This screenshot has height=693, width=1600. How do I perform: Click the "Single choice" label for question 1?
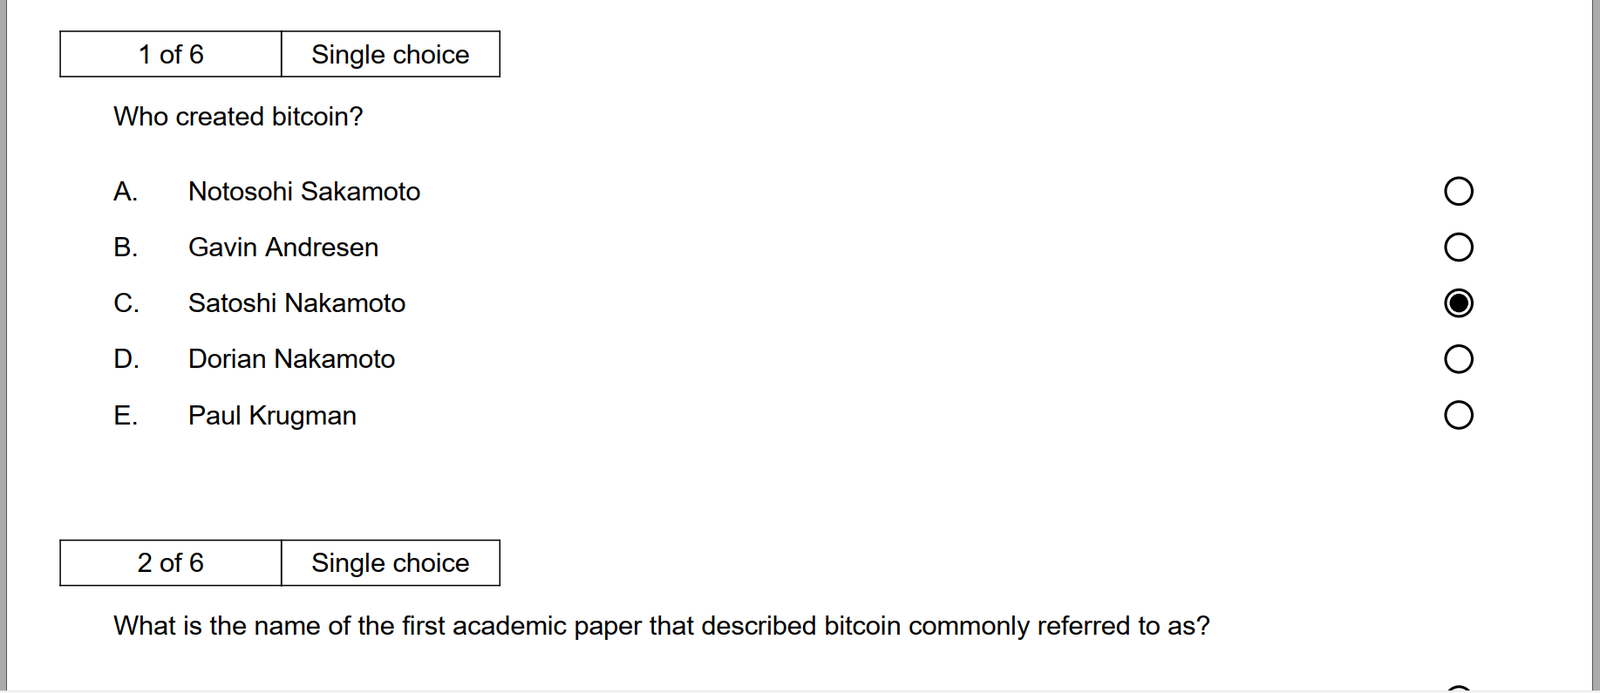pos(390,54)
